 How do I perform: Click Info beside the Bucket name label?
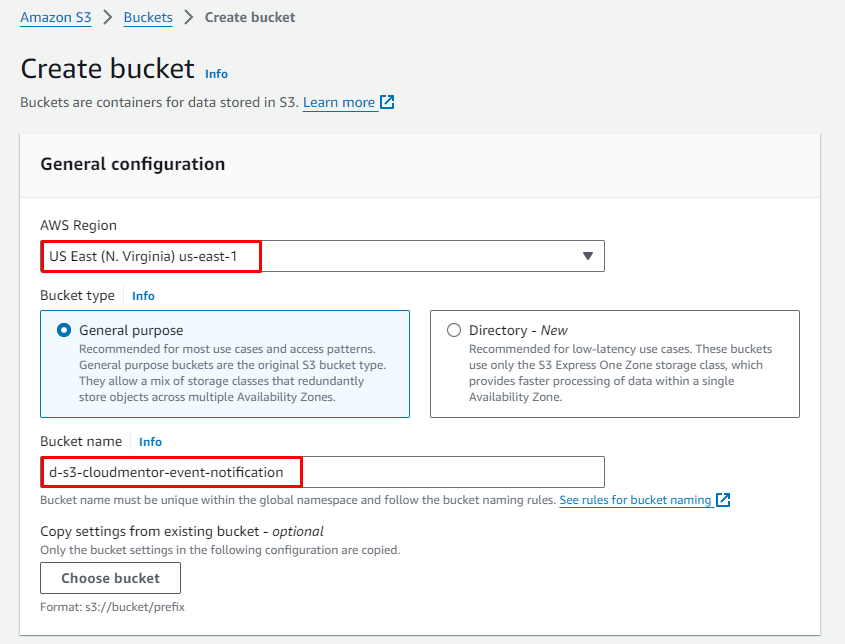[x=150, y=442]
